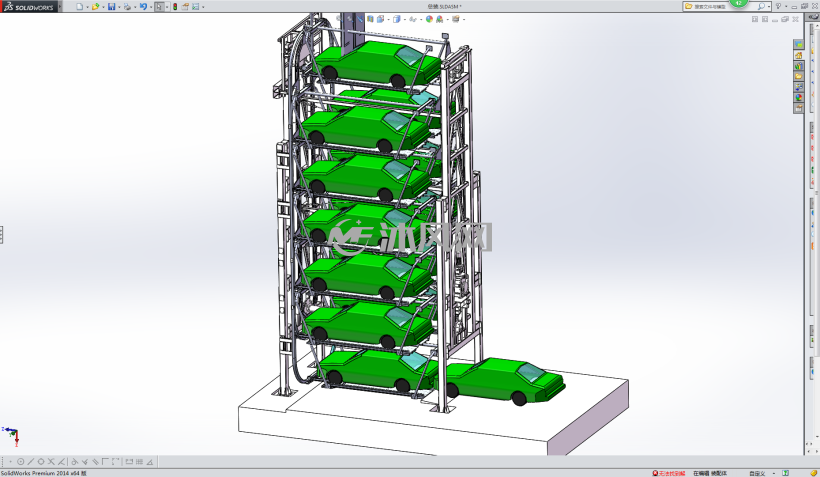Open the View Settings icon
This screenshot has height=477, width=820.
coord(455,19)
